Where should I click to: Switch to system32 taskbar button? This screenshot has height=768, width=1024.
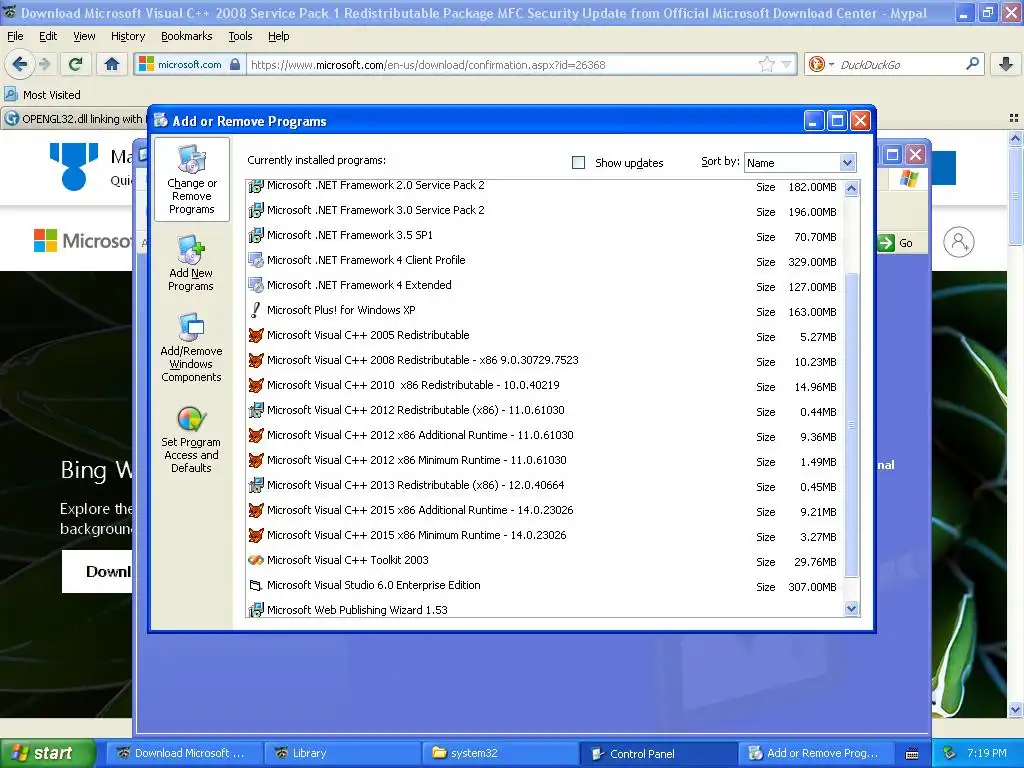[x=500, y=753]
